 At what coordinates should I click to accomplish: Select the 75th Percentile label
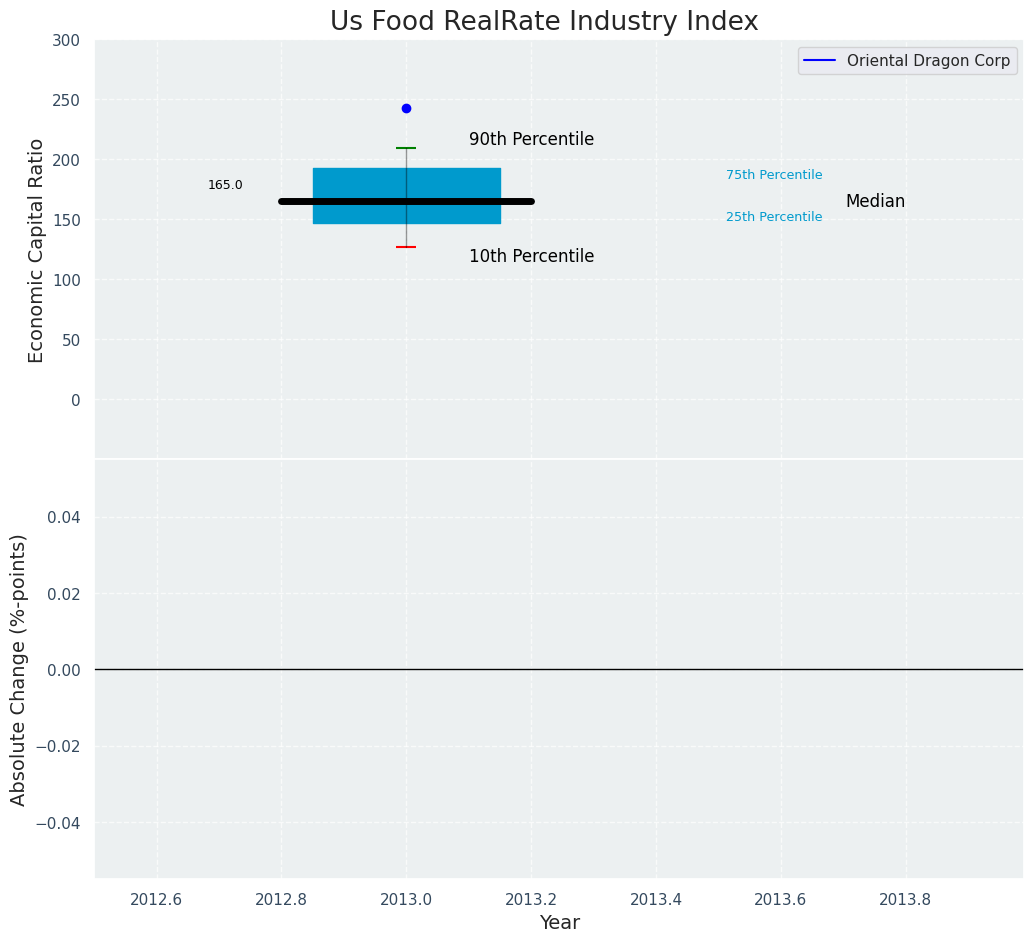(774, 175)
